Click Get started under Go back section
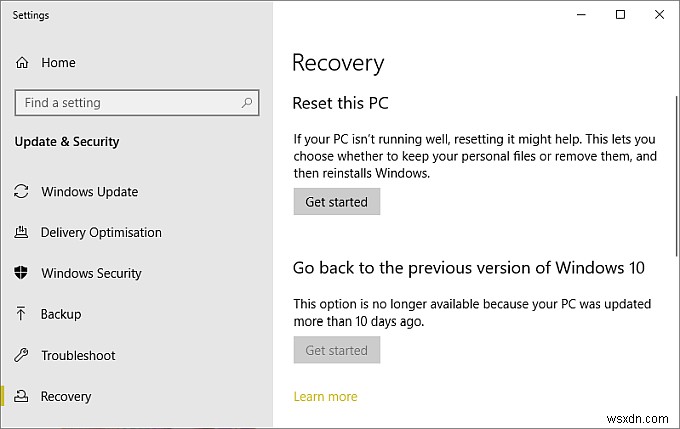The height and width of the screenshot is (429, 680). 336,351
